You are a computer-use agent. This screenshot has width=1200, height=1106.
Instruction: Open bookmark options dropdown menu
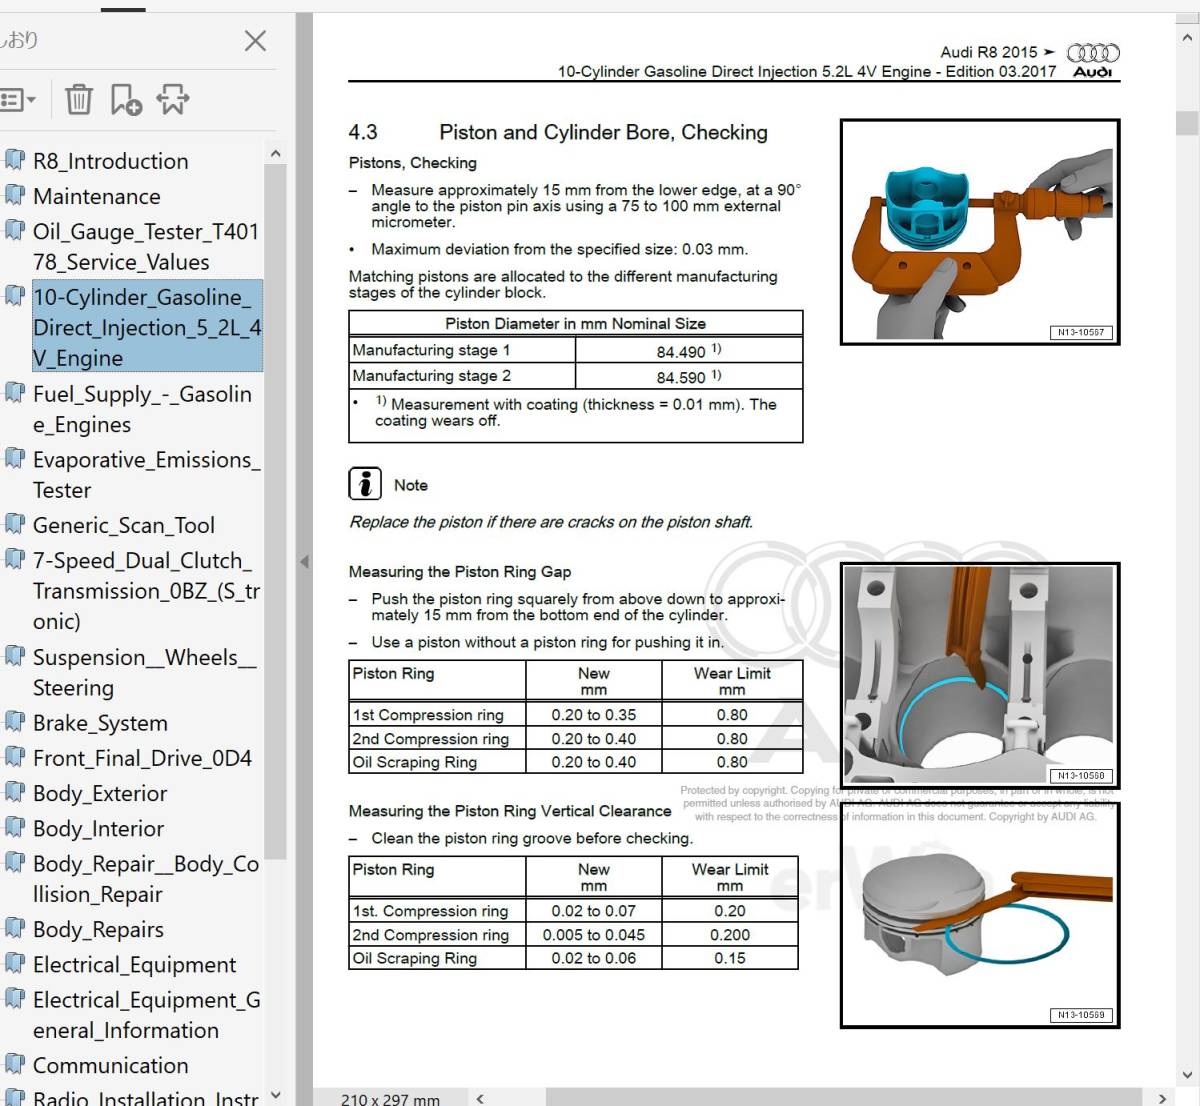pyautogui.click(x=18, y=100)
